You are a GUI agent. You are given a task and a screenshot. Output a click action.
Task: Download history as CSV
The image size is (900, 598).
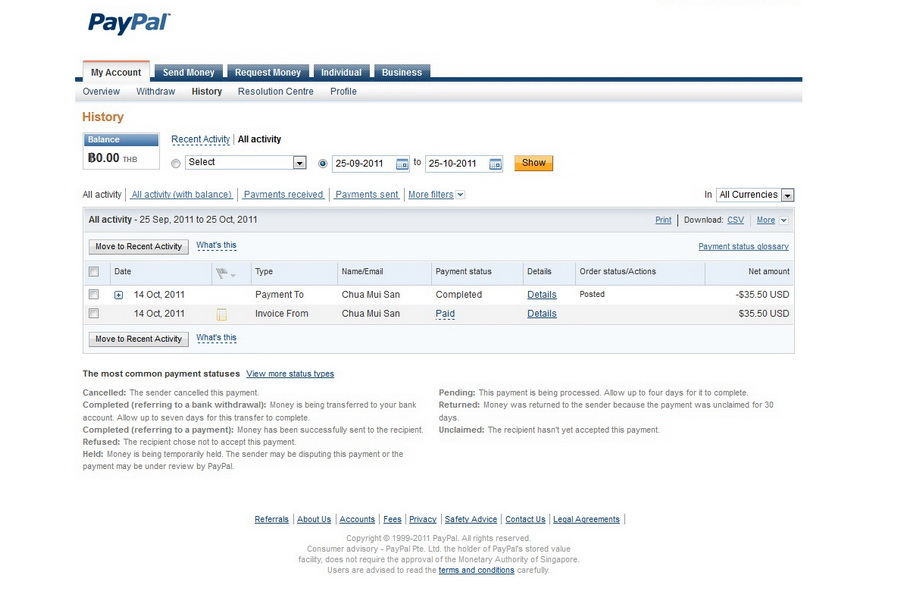735,220
